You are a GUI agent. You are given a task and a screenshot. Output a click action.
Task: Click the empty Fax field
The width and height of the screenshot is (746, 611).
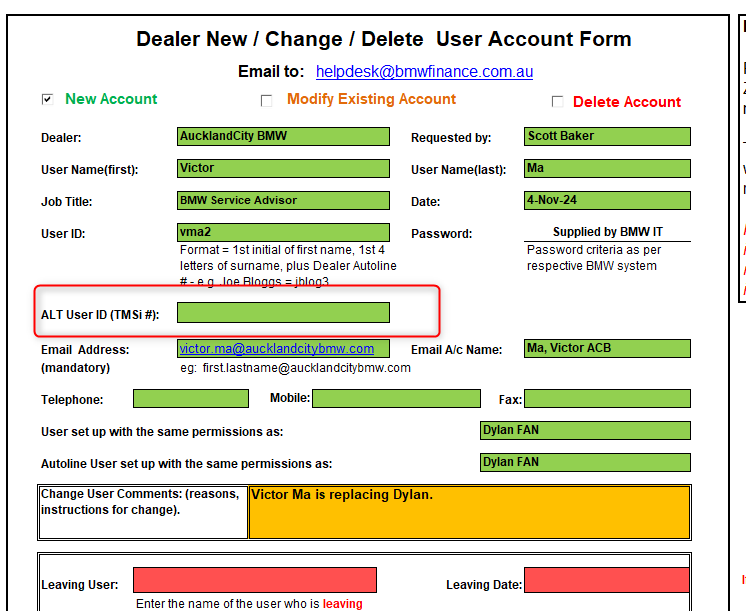[607, 399]
